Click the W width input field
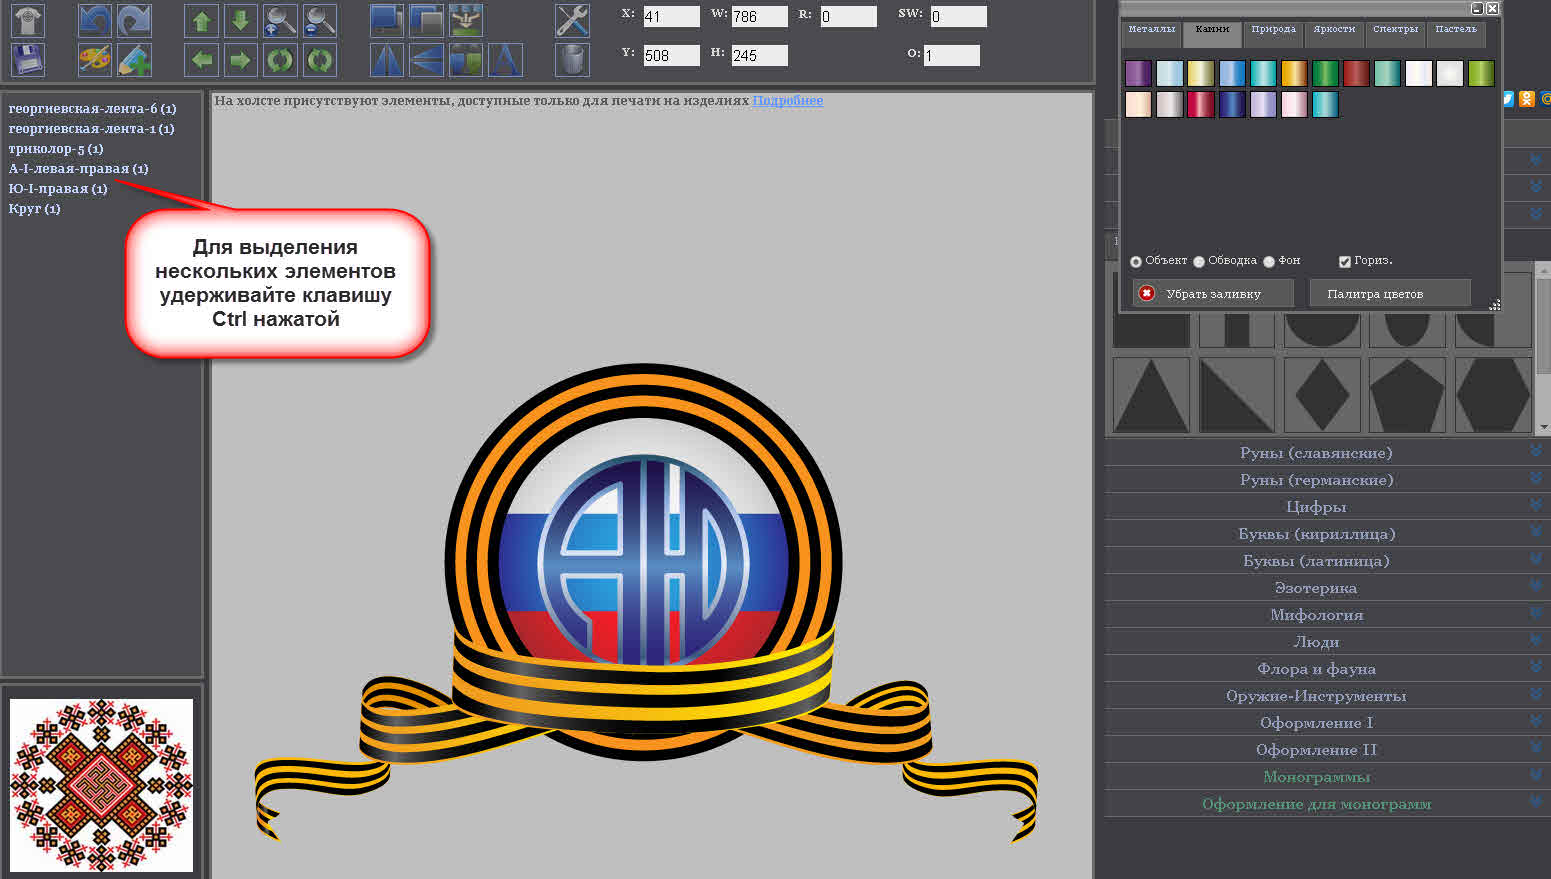The width and height of the screenshot is (1551, 879). [x=759, y=16]
